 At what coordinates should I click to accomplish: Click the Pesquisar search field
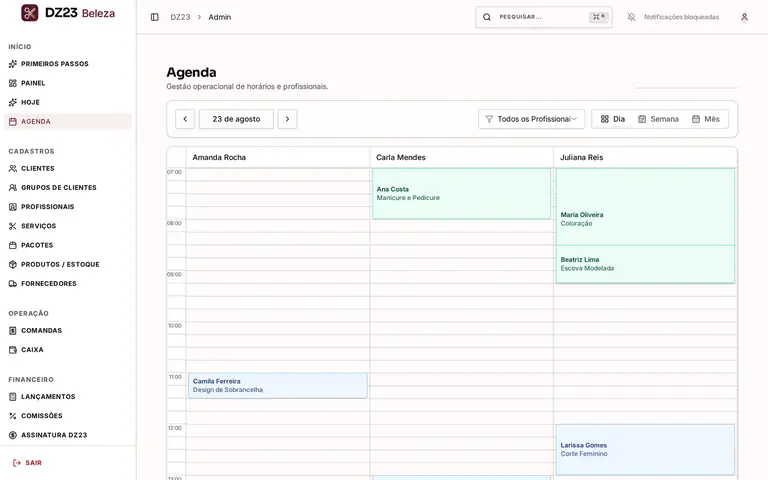(x=544, y=17)
